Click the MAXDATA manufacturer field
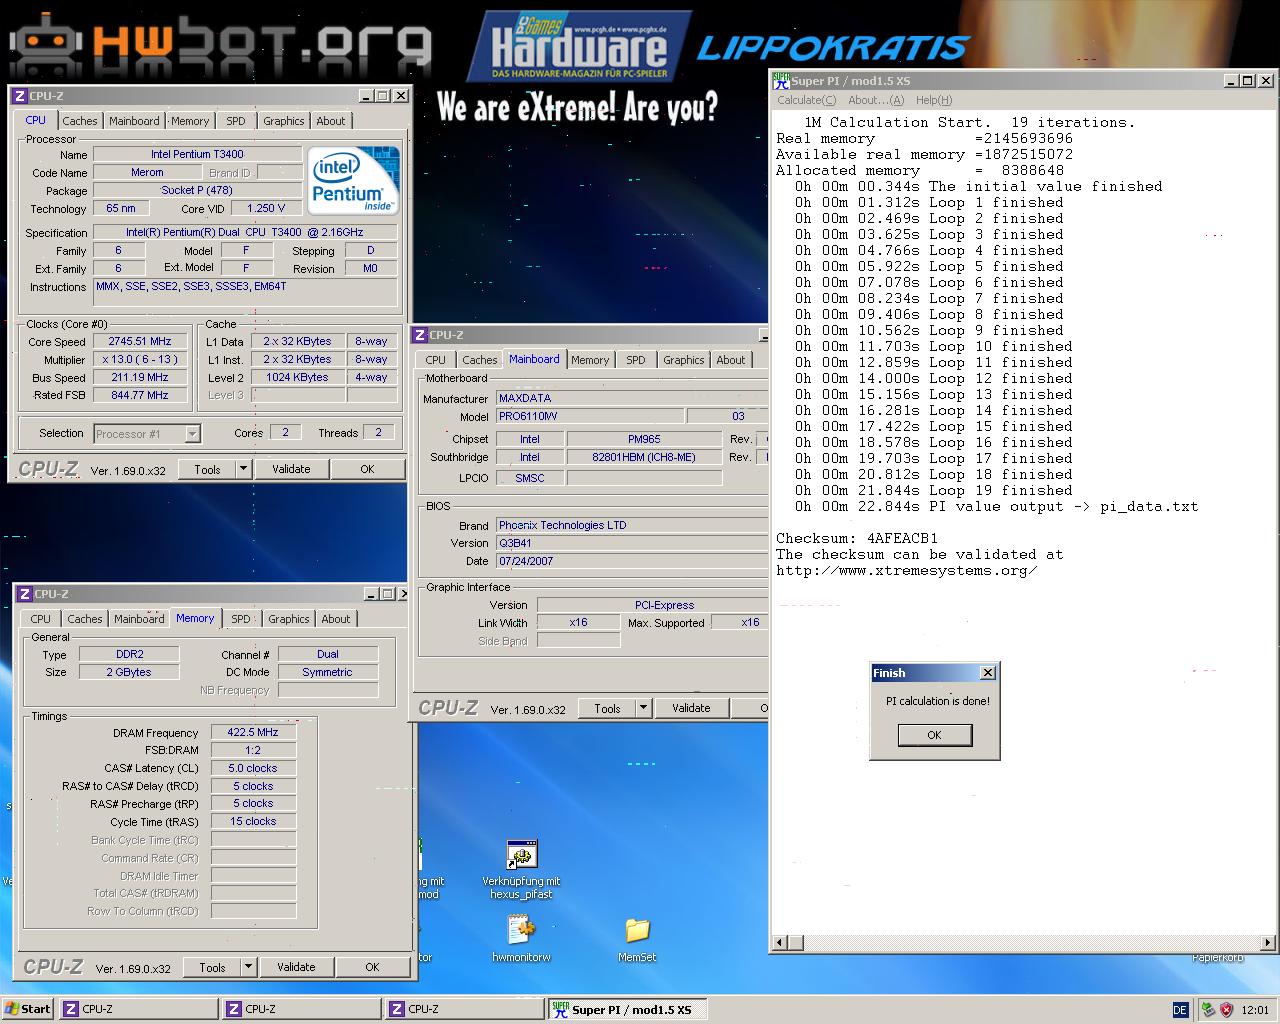 click(x=632, y=398)
